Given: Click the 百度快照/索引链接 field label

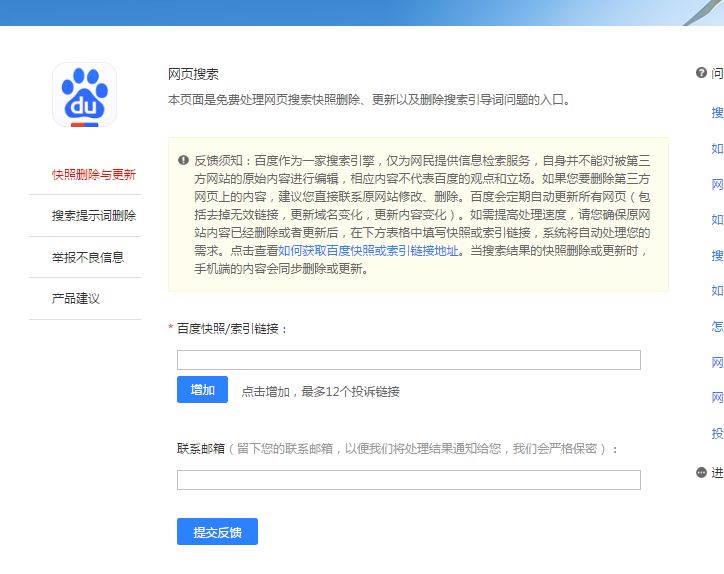Looking at the screenshot, I should click(232, 328).
